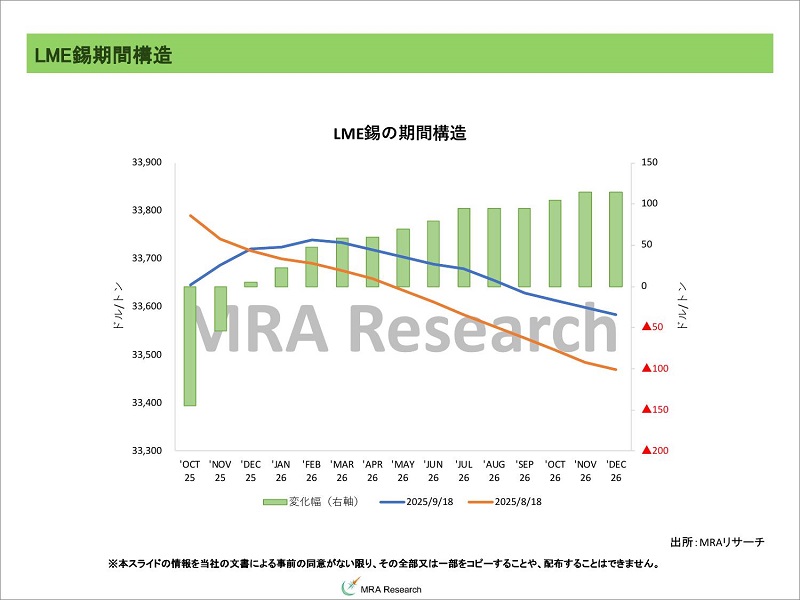This screenshot has height=600, width=800.
Task: Click the red triangle beside 50
Action: [648, 327]
